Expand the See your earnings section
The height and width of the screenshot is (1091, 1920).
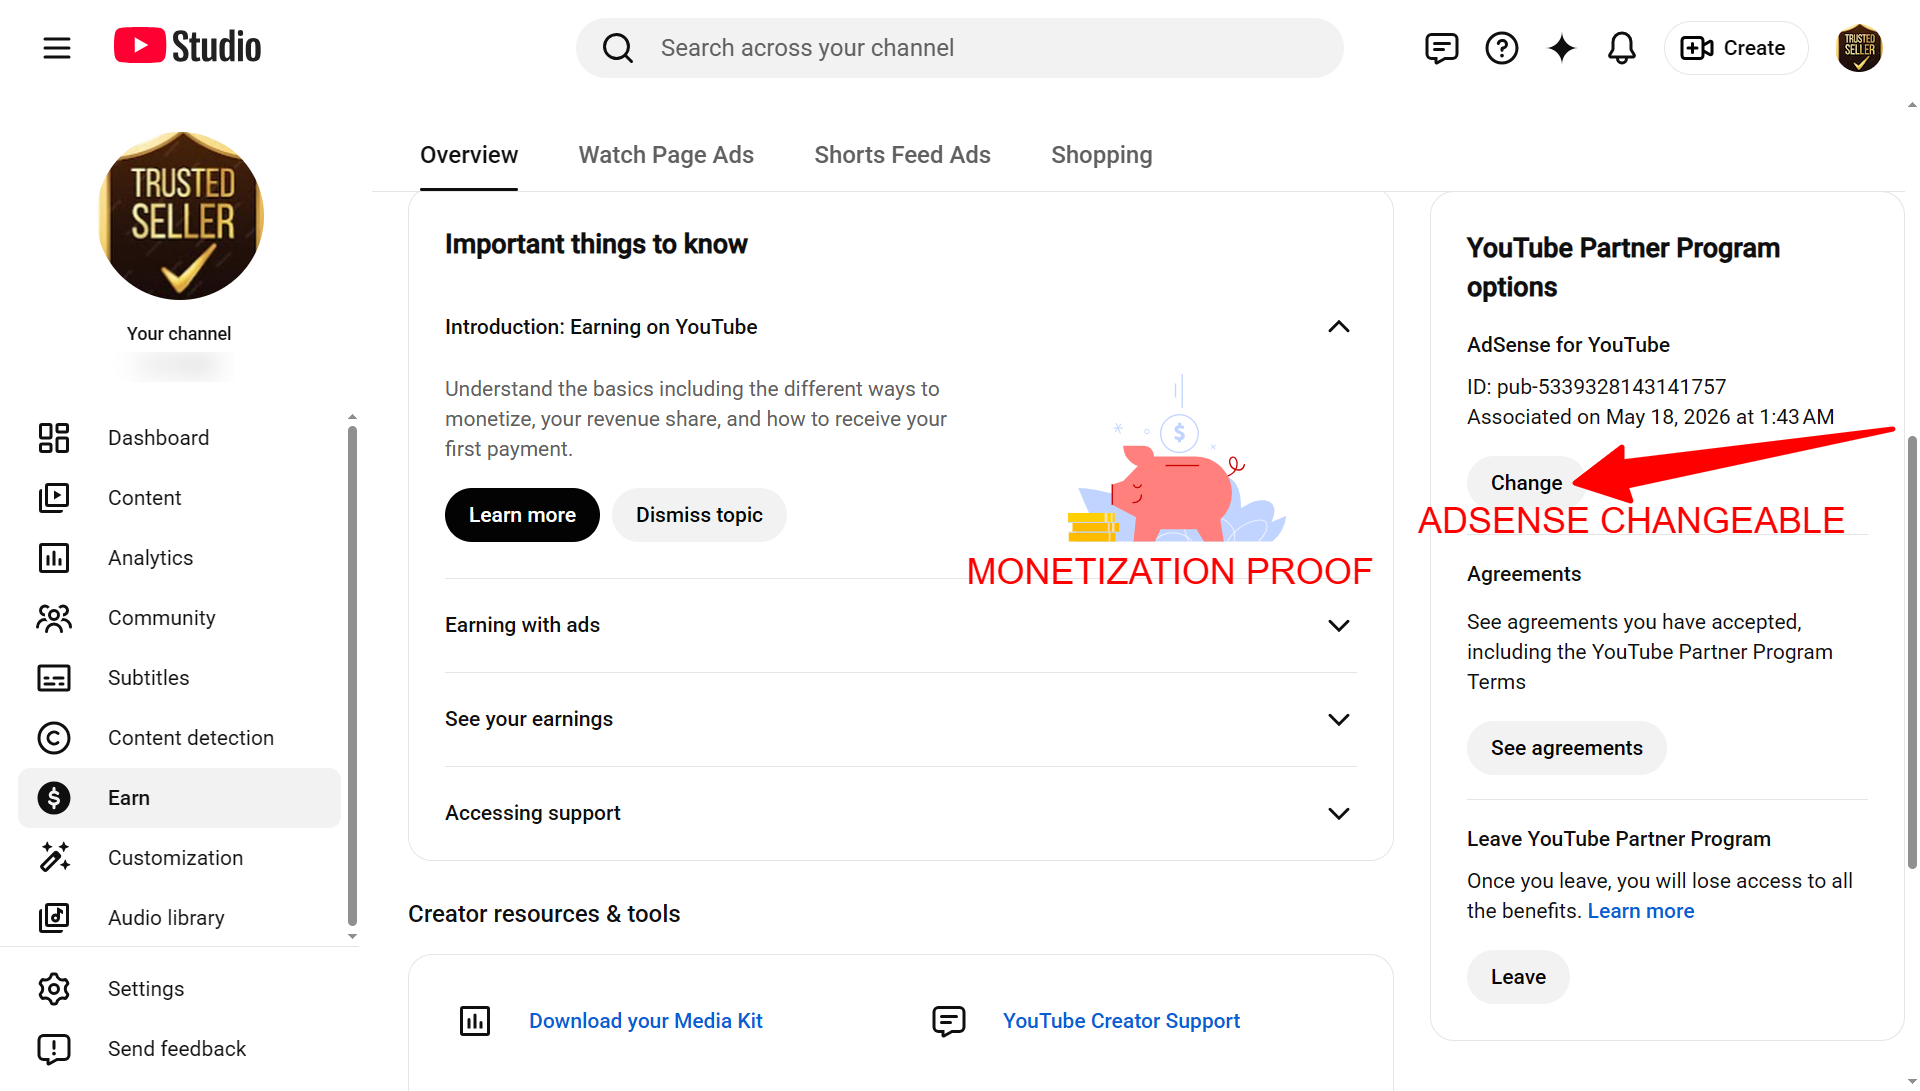pos(900,719)
